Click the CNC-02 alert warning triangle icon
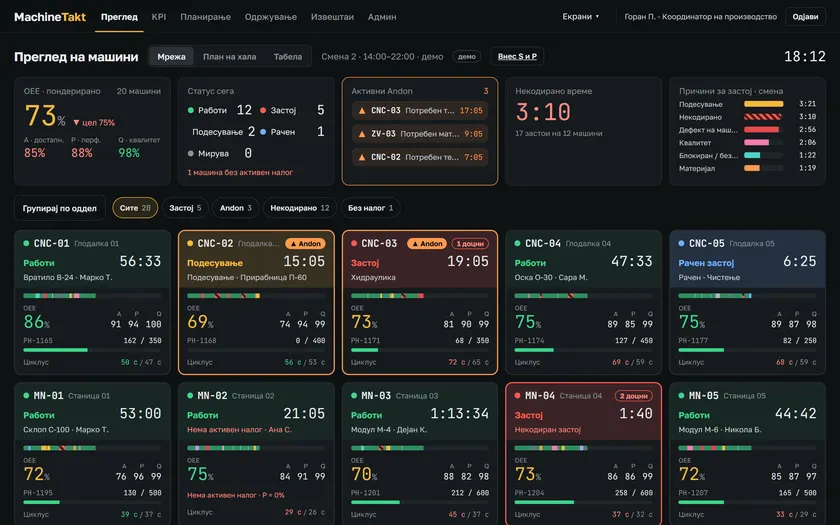Image resolution: width=840 pixels, height=525 pixels. pyautogui.click(x=362, y=157)
